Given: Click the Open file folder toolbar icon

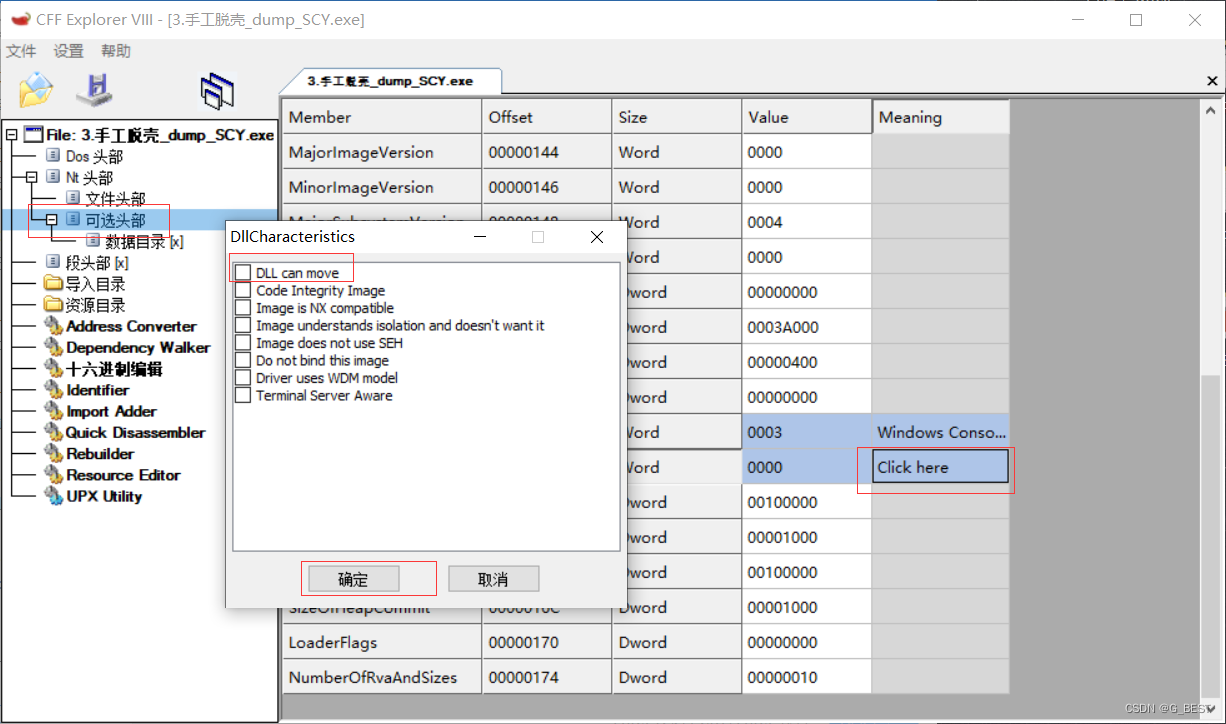Looking at the screenshot, I should click(36, 90).
